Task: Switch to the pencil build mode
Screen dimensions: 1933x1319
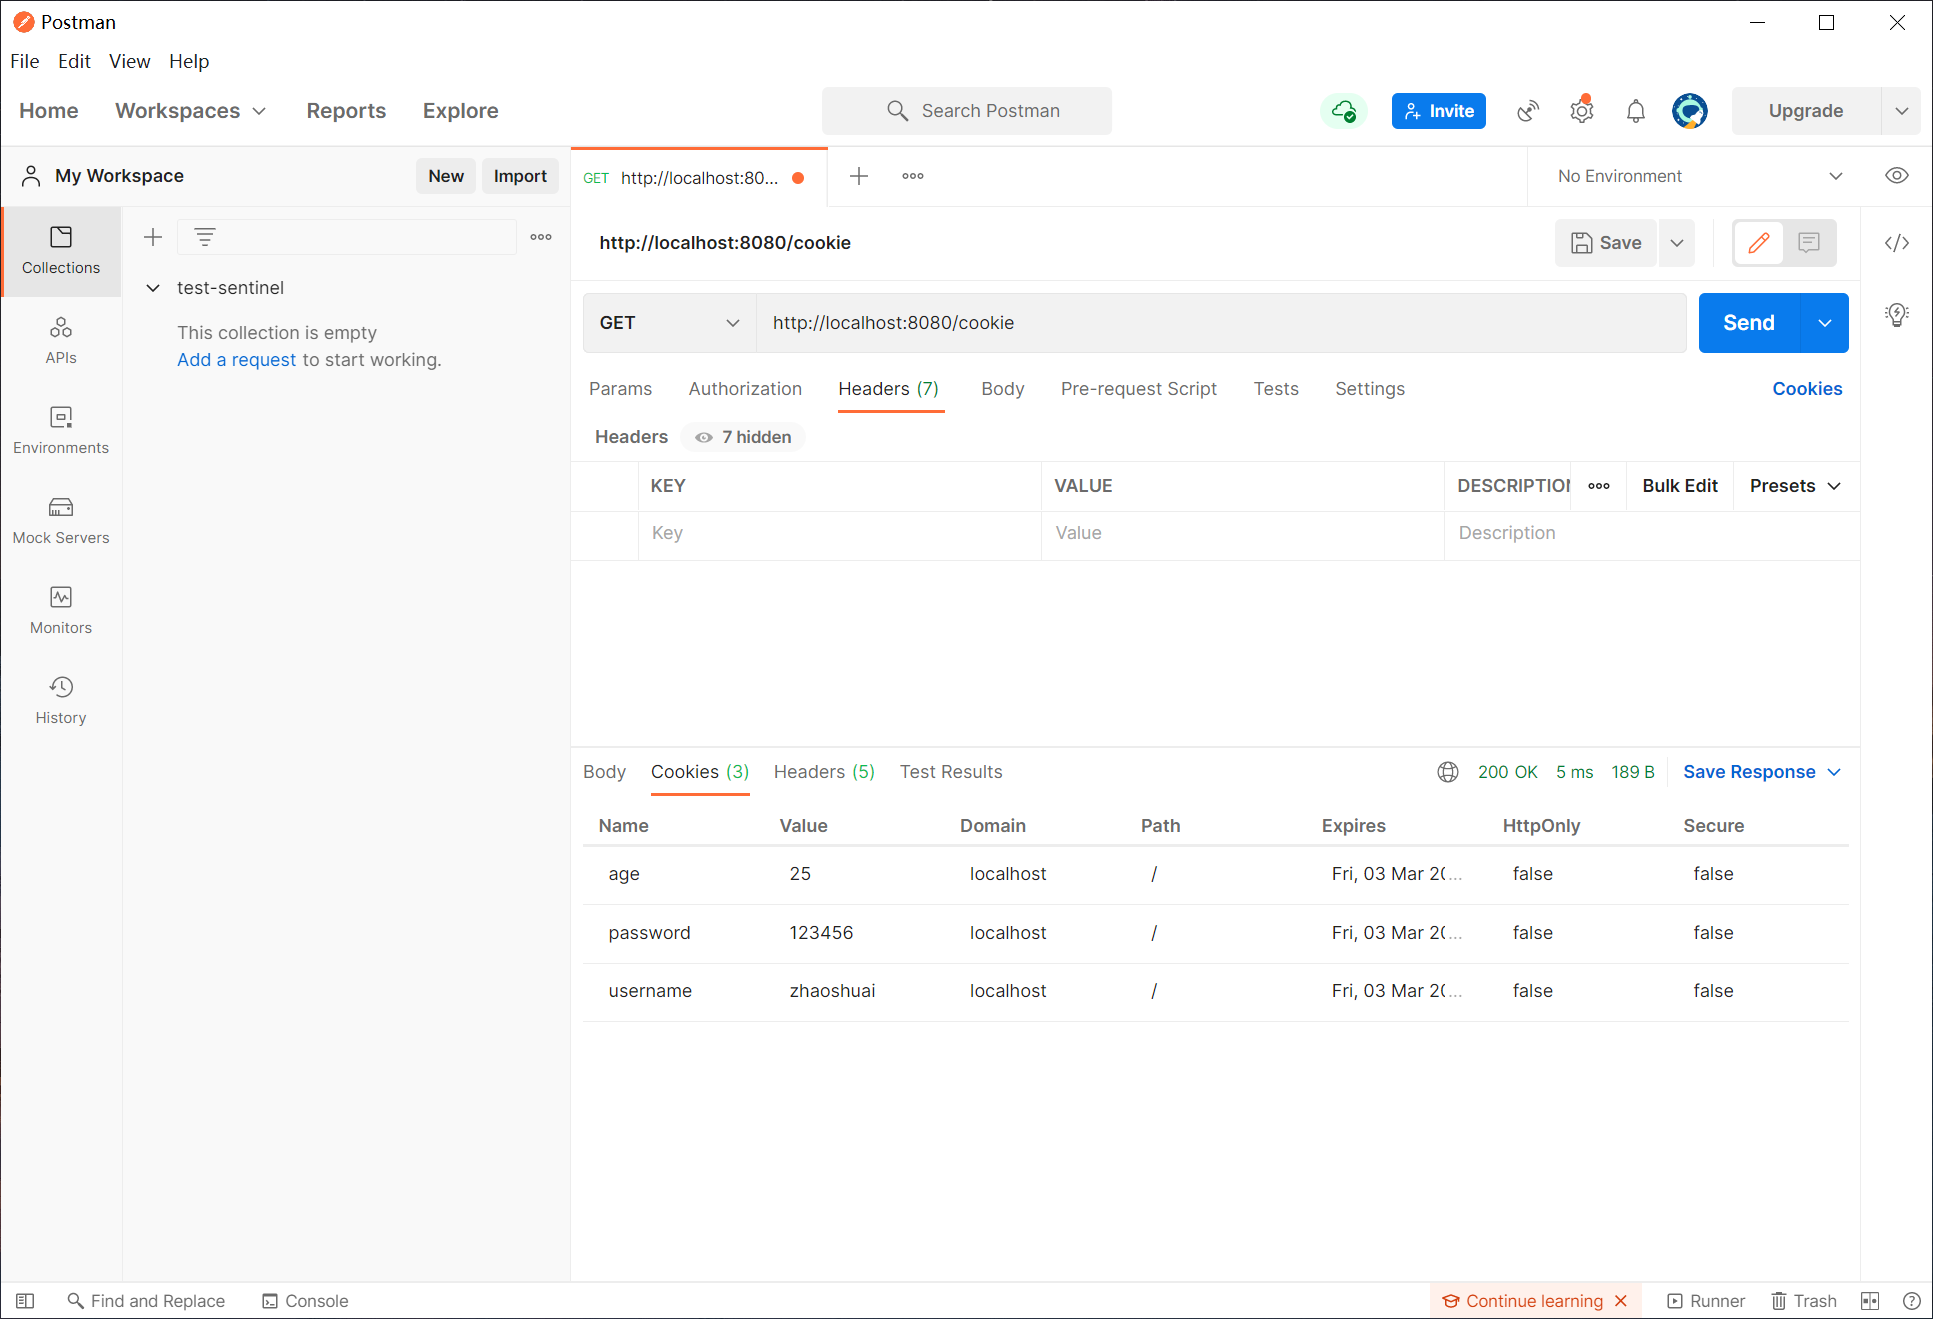Action: click(x=1759, y=243)
